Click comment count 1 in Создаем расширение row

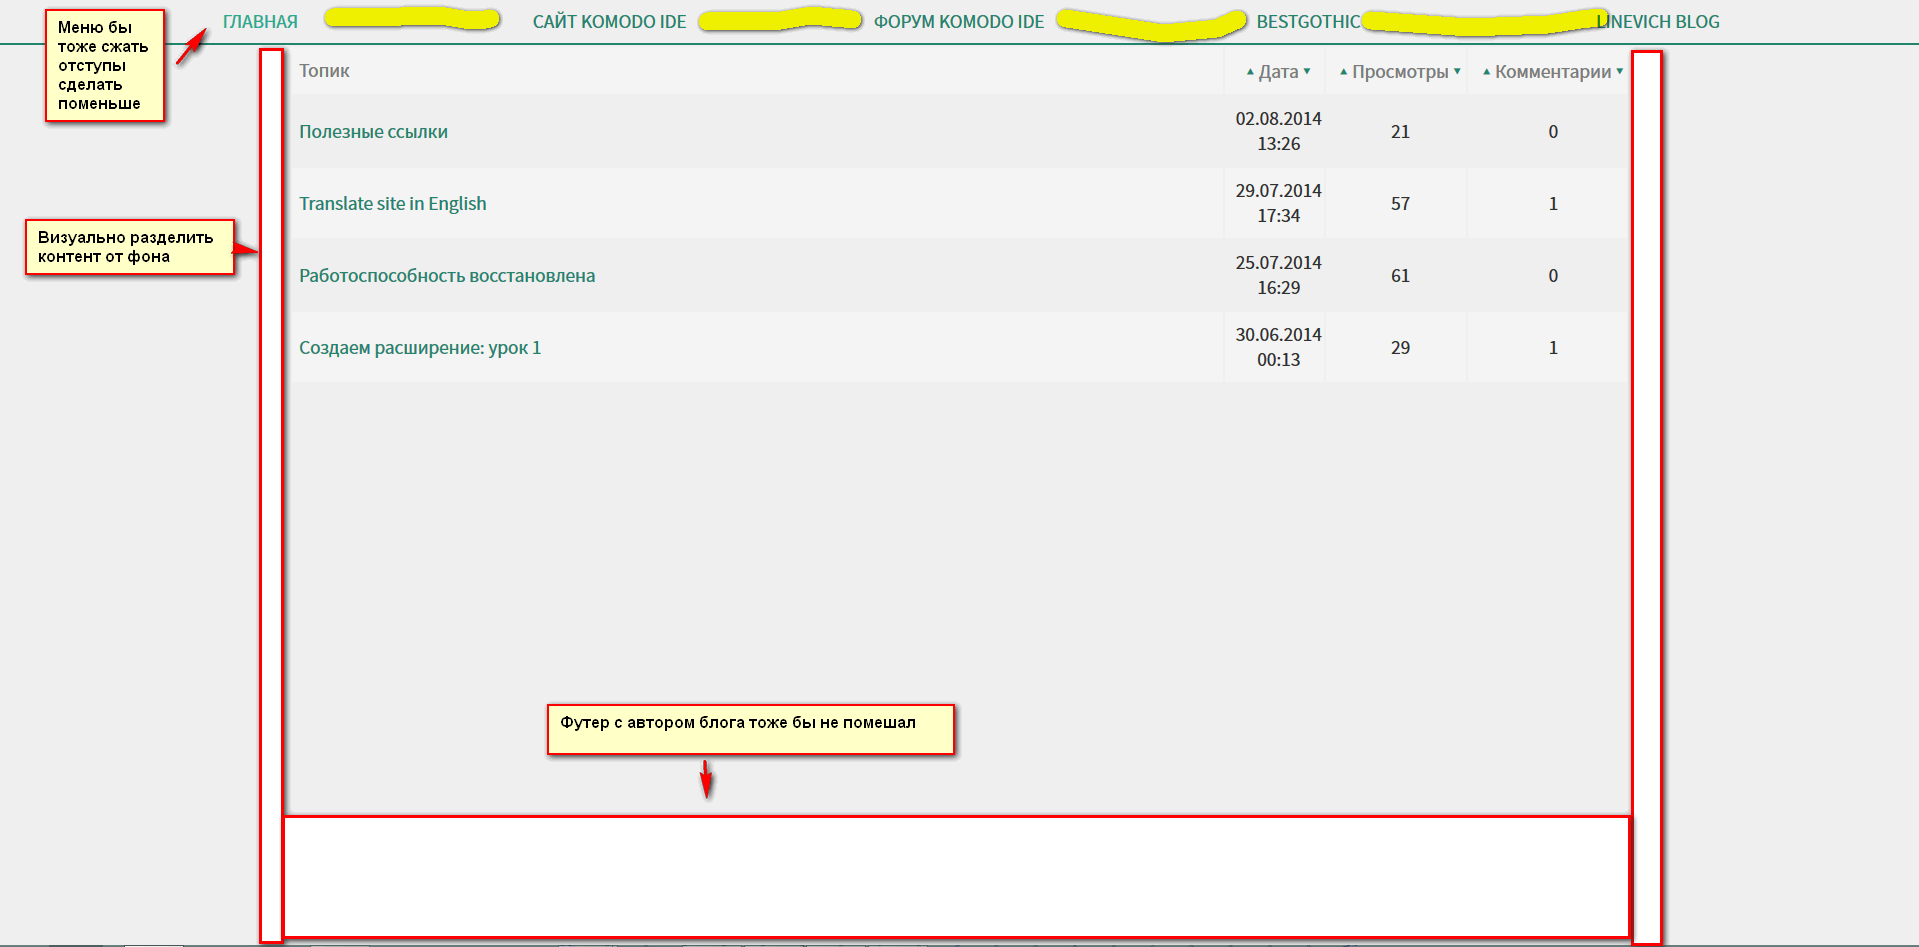(1553, 348)
